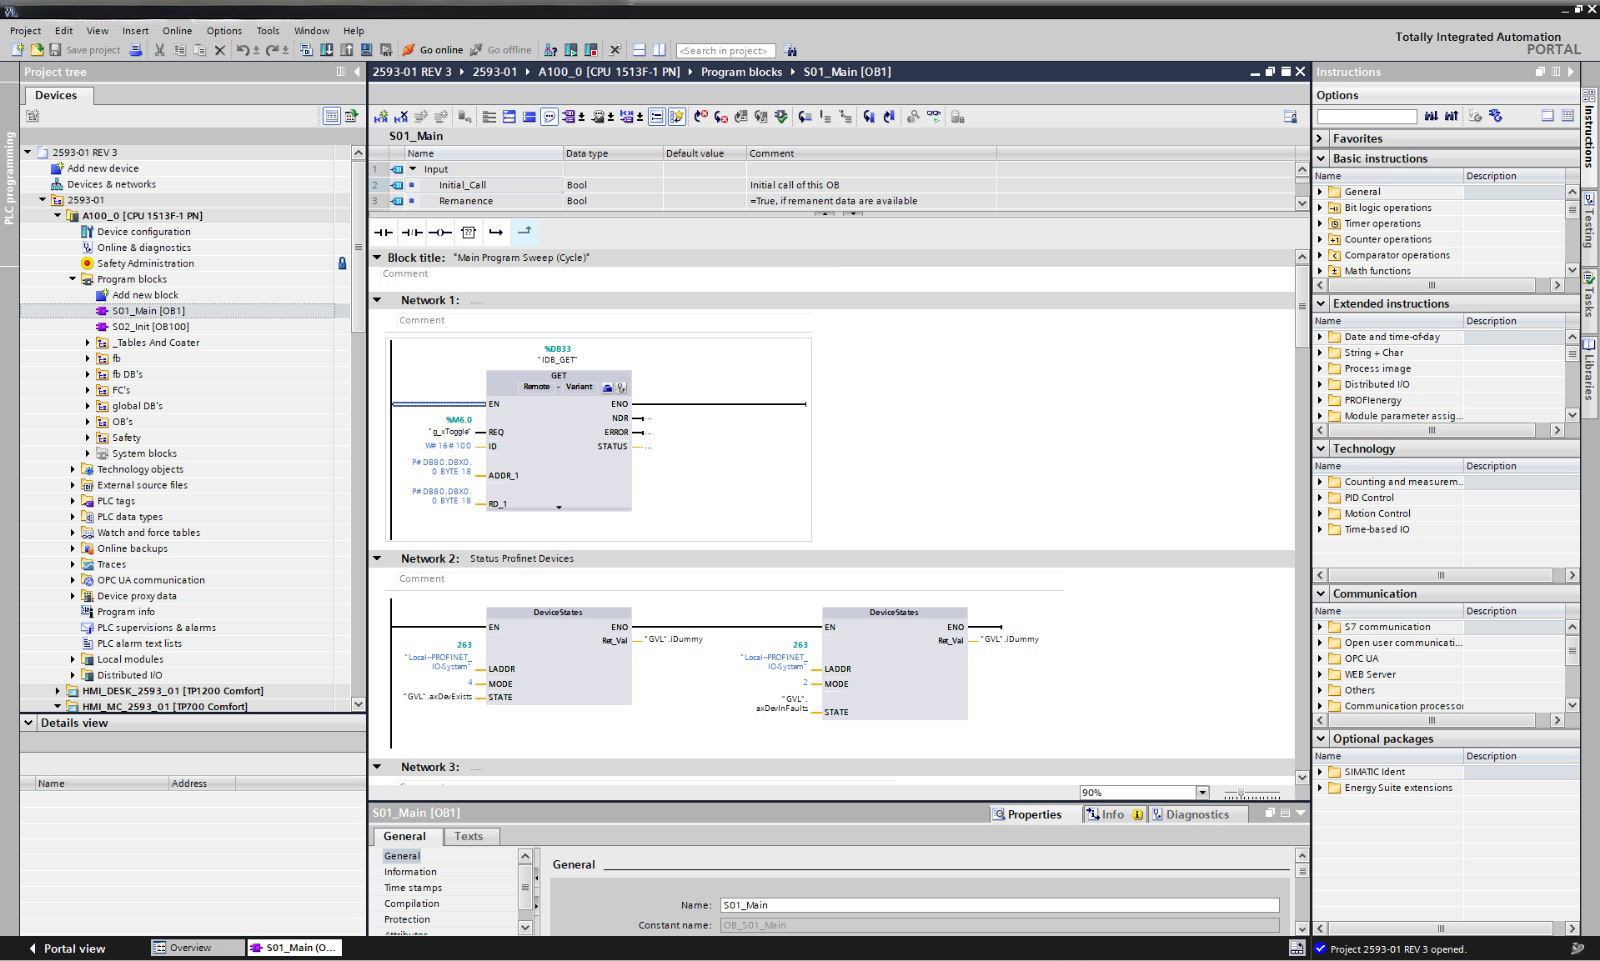
Task: Insert a normally closed contact
Action: 411,232
